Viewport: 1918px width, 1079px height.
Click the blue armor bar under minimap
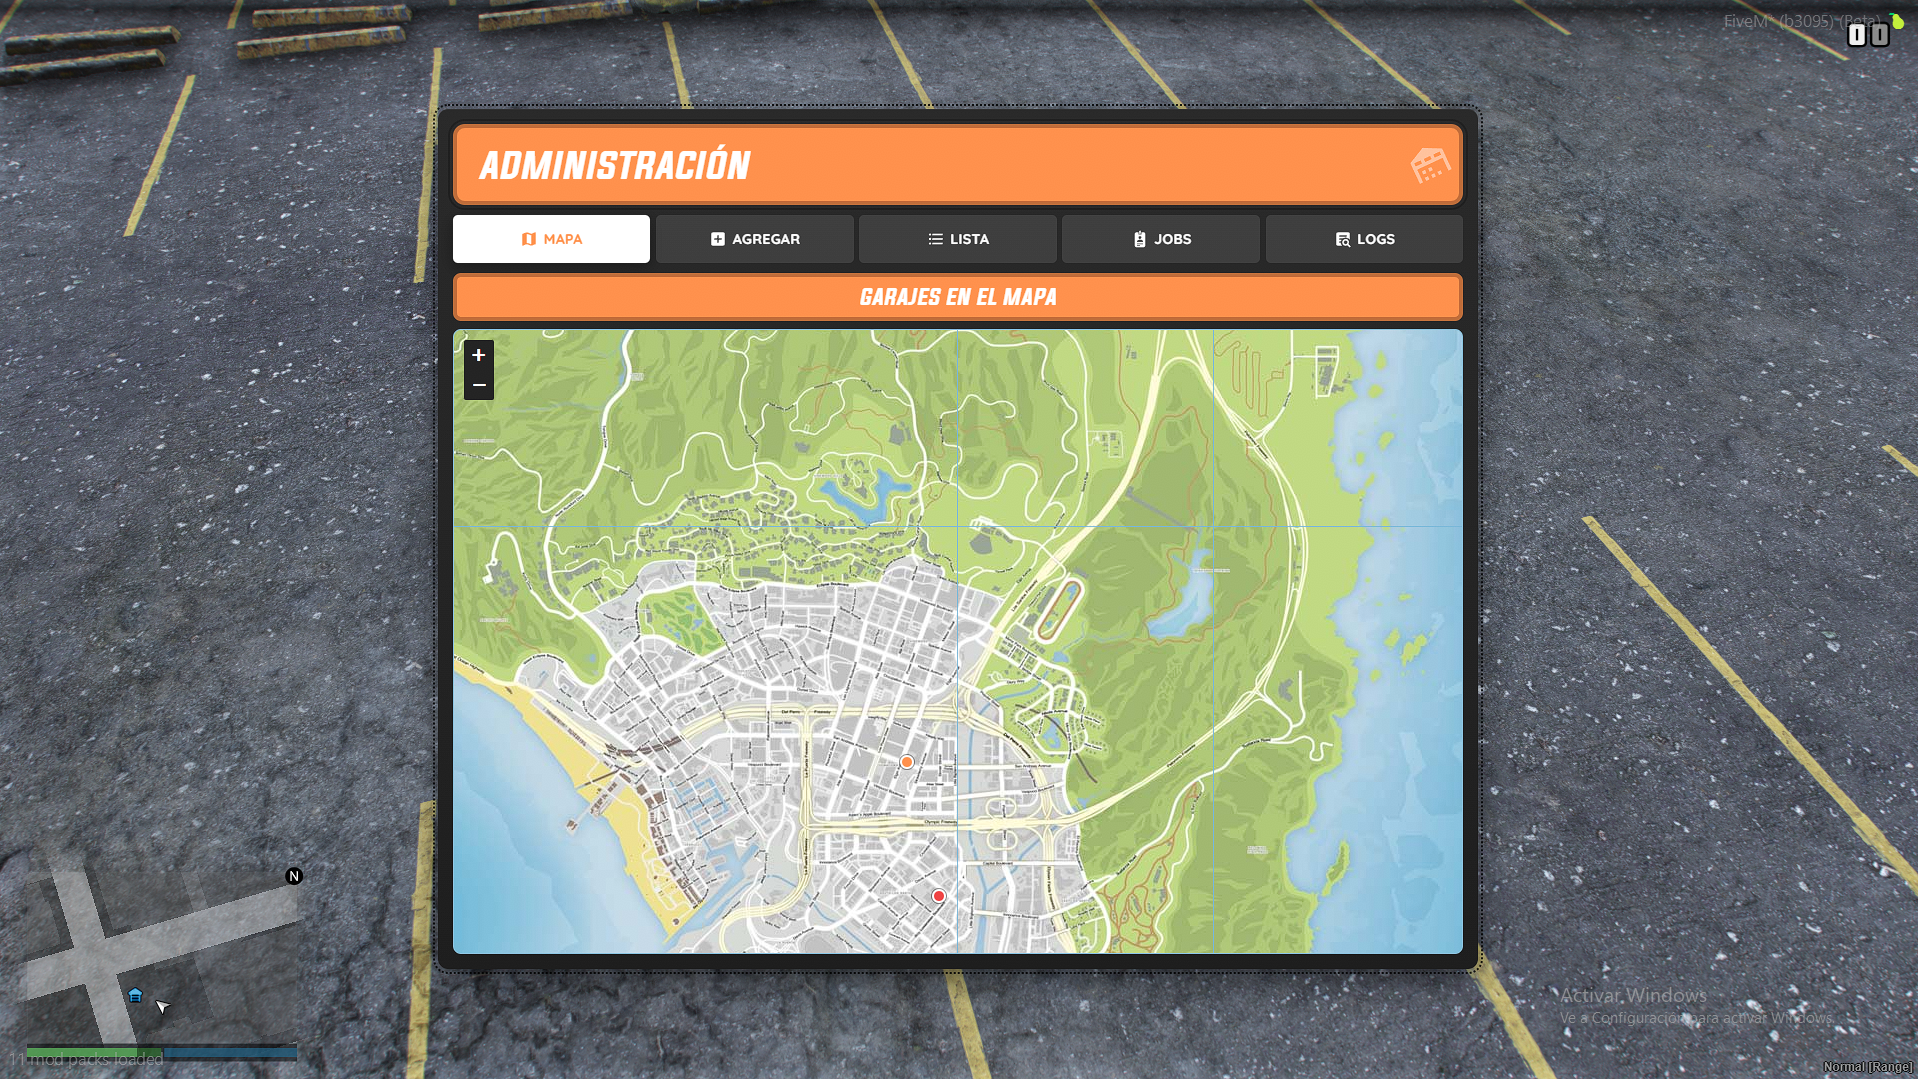tap(231, 1052)
